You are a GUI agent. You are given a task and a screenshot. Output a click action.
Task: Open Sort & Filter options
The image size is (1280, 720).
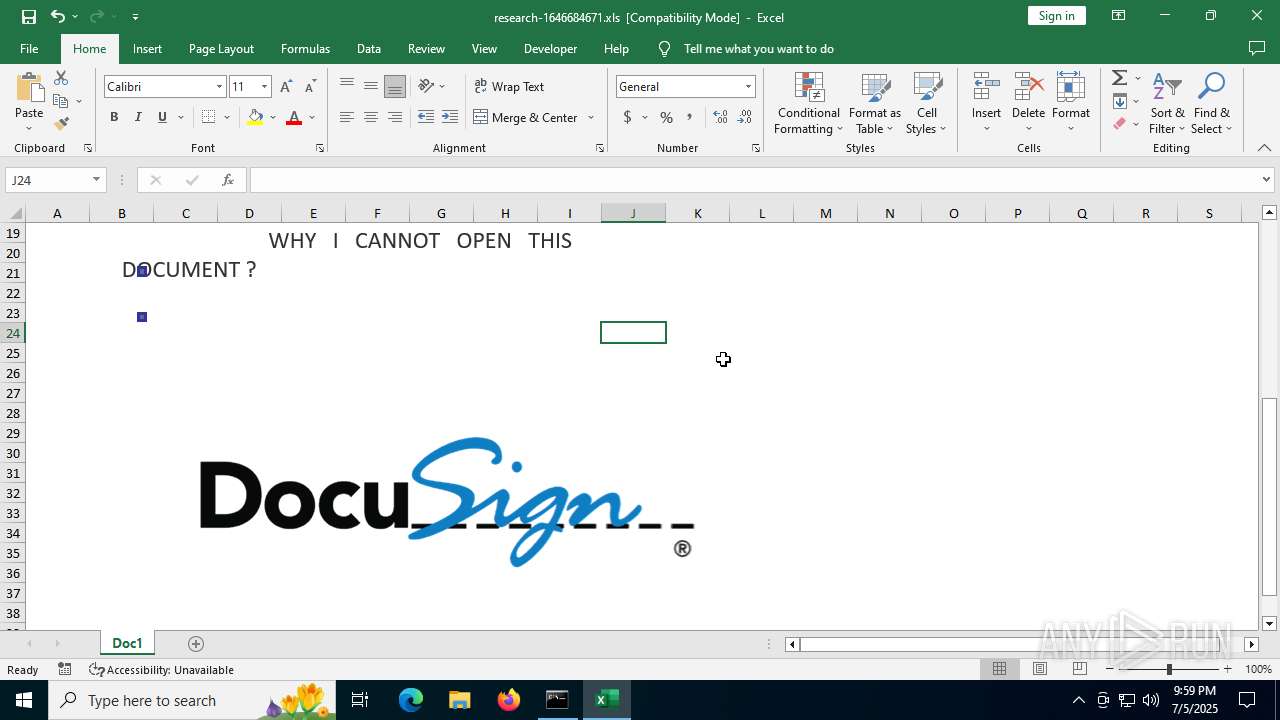(x=1167, y=103)
